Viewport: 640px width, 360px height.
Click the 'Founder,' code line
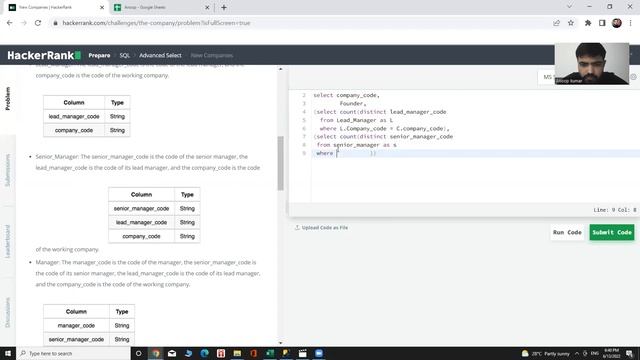[353, 104]
